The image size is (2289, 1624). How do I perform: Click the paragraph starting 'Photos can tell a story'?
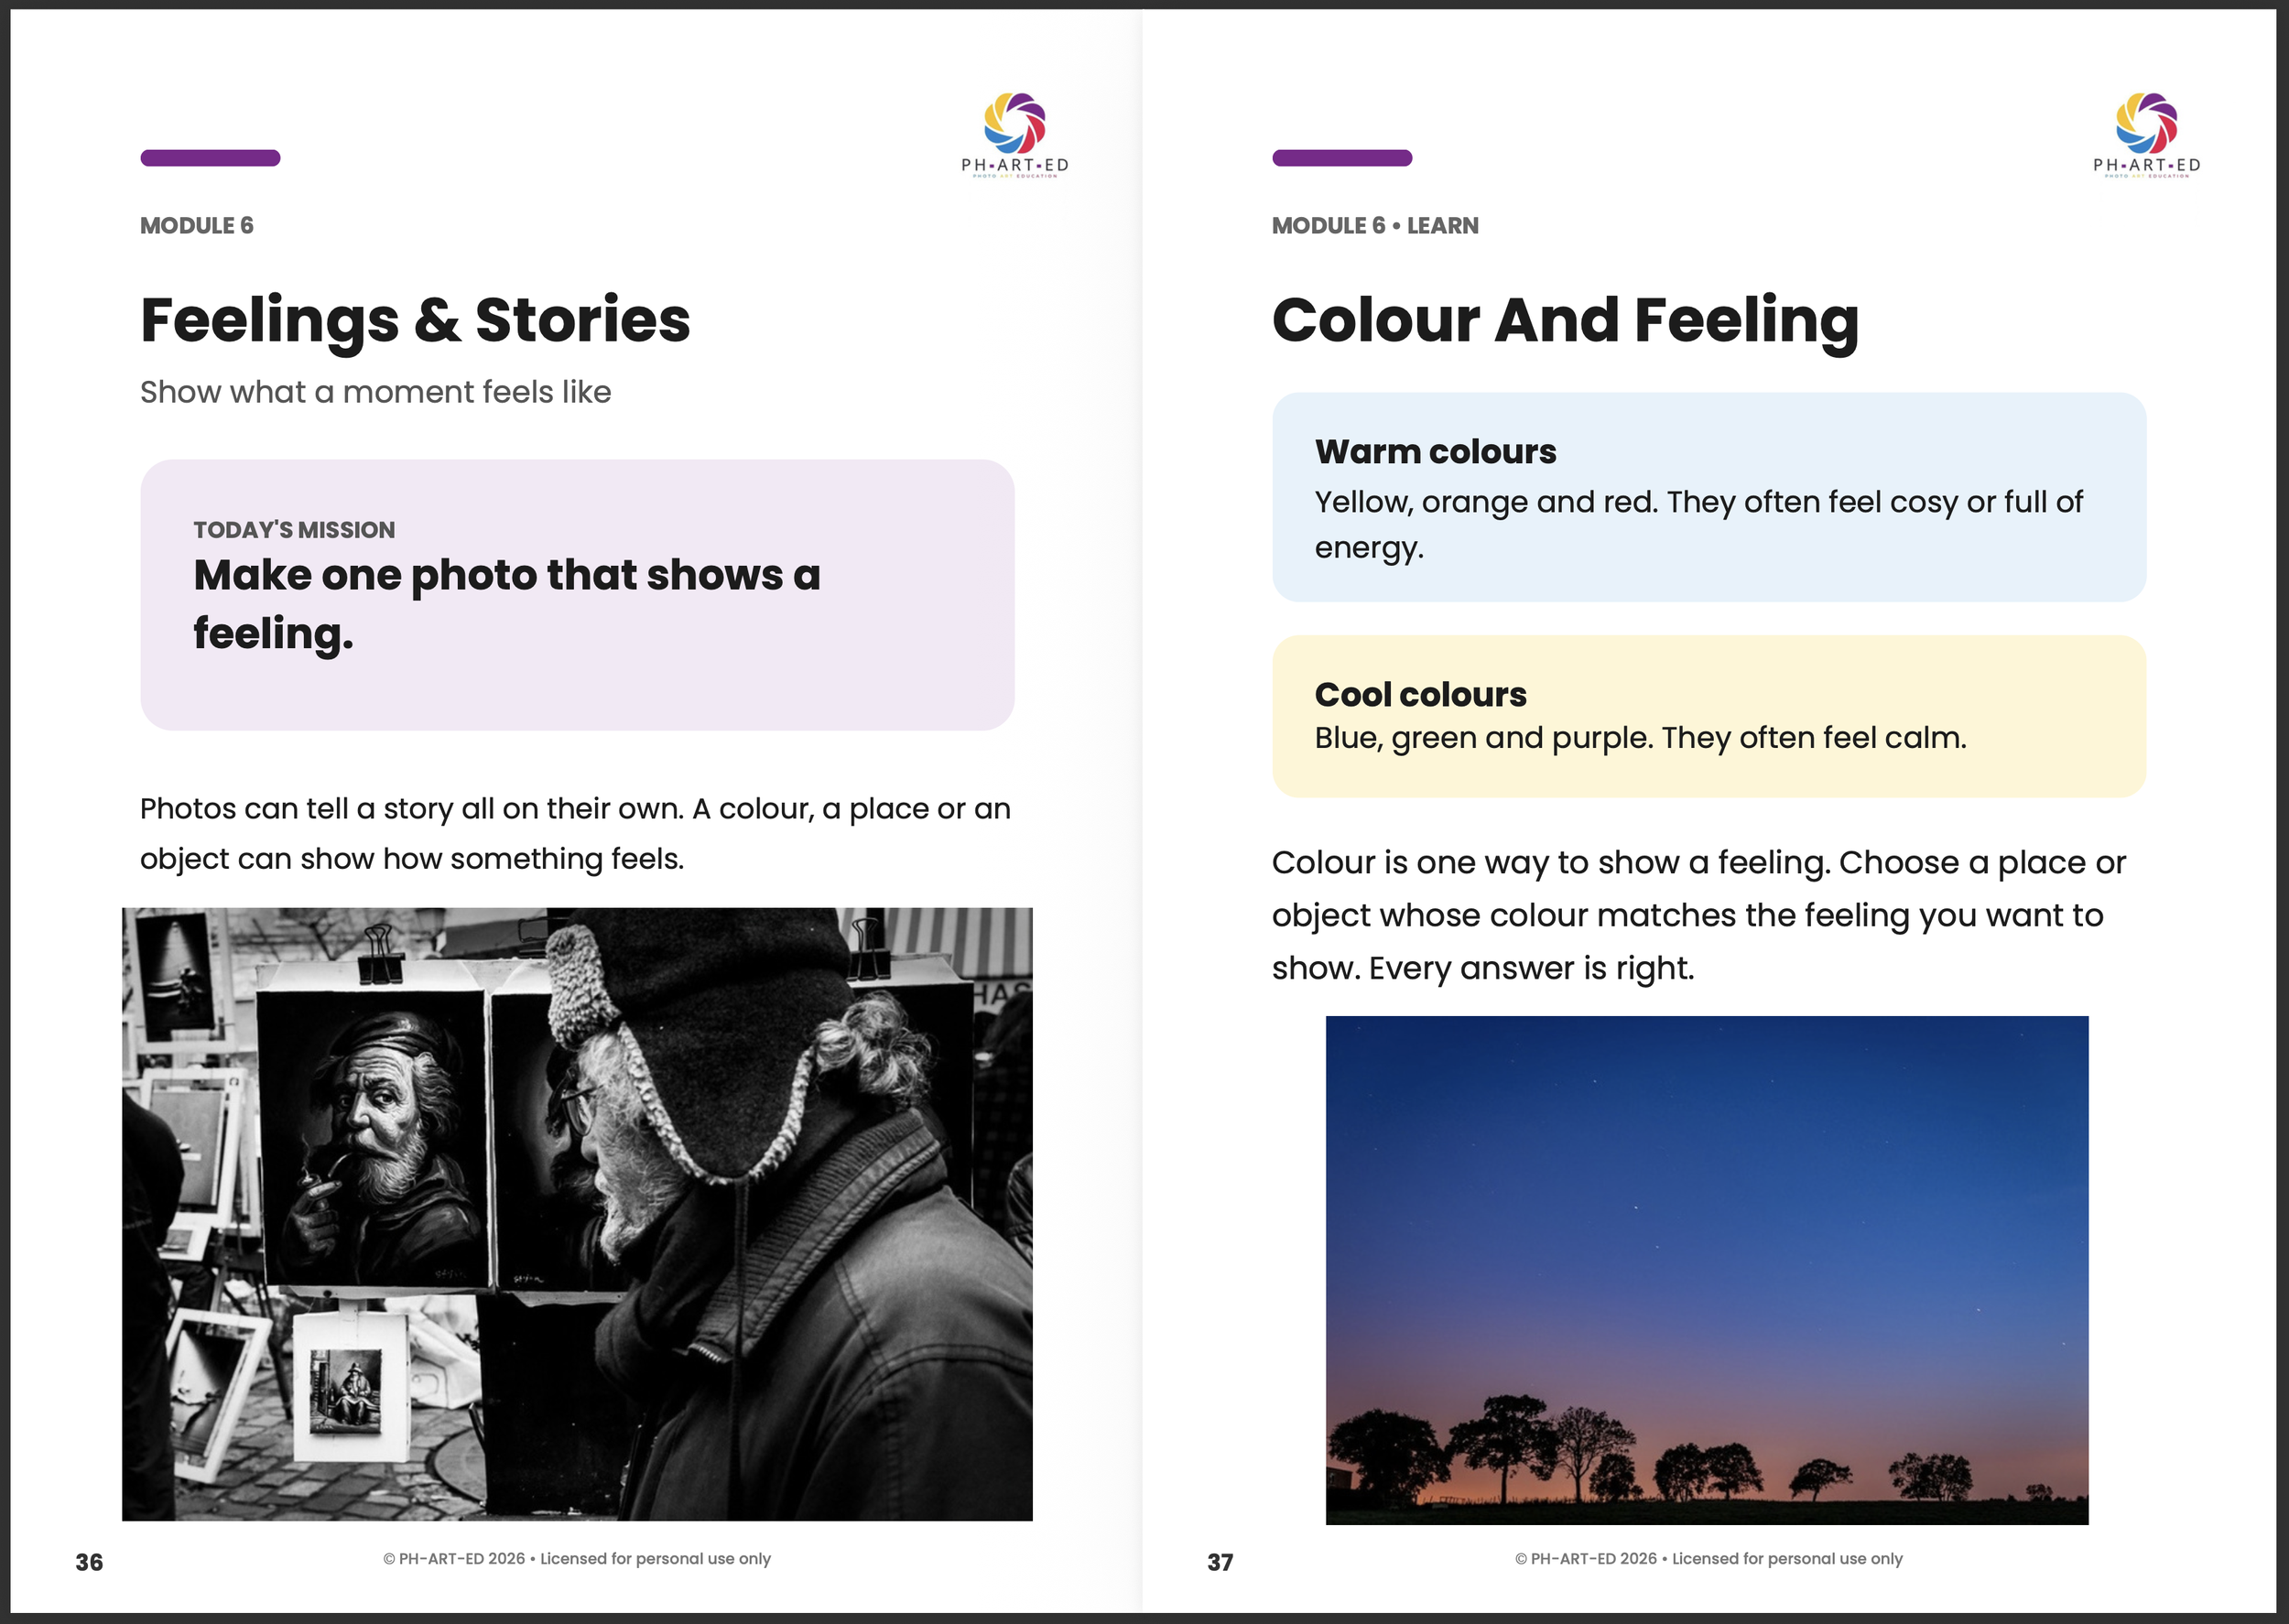coord(575,834)
